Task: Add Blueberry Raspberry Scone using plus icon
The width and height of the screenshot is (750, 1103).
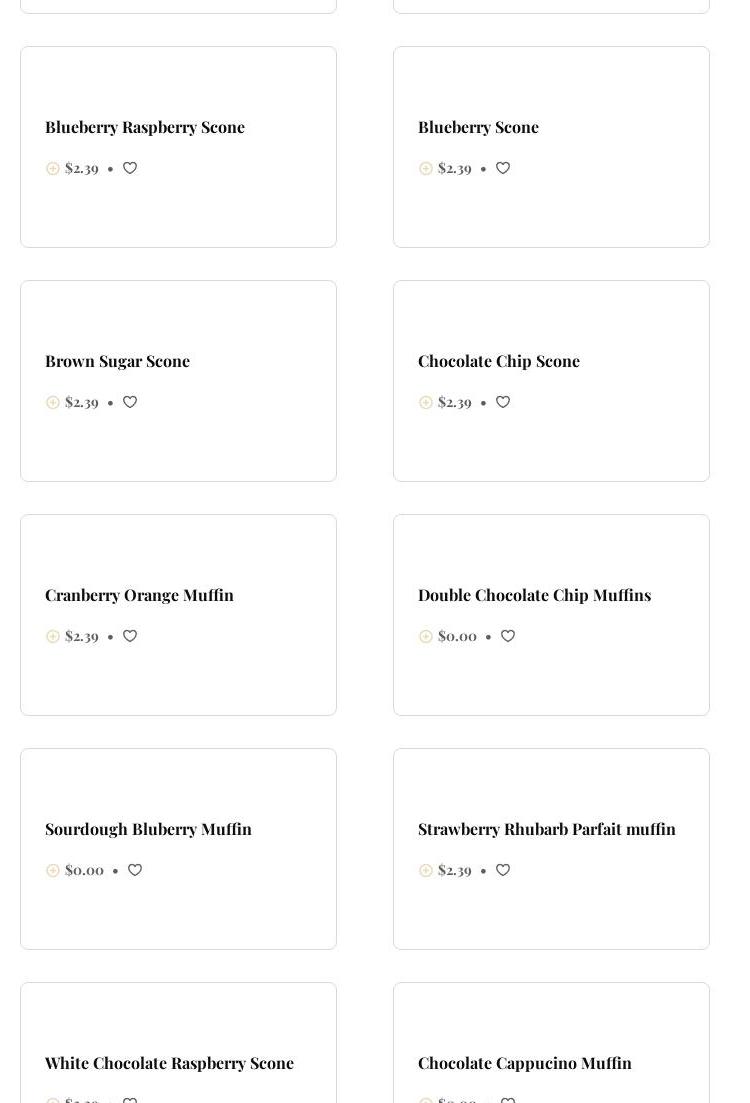Action: point(53,168)
